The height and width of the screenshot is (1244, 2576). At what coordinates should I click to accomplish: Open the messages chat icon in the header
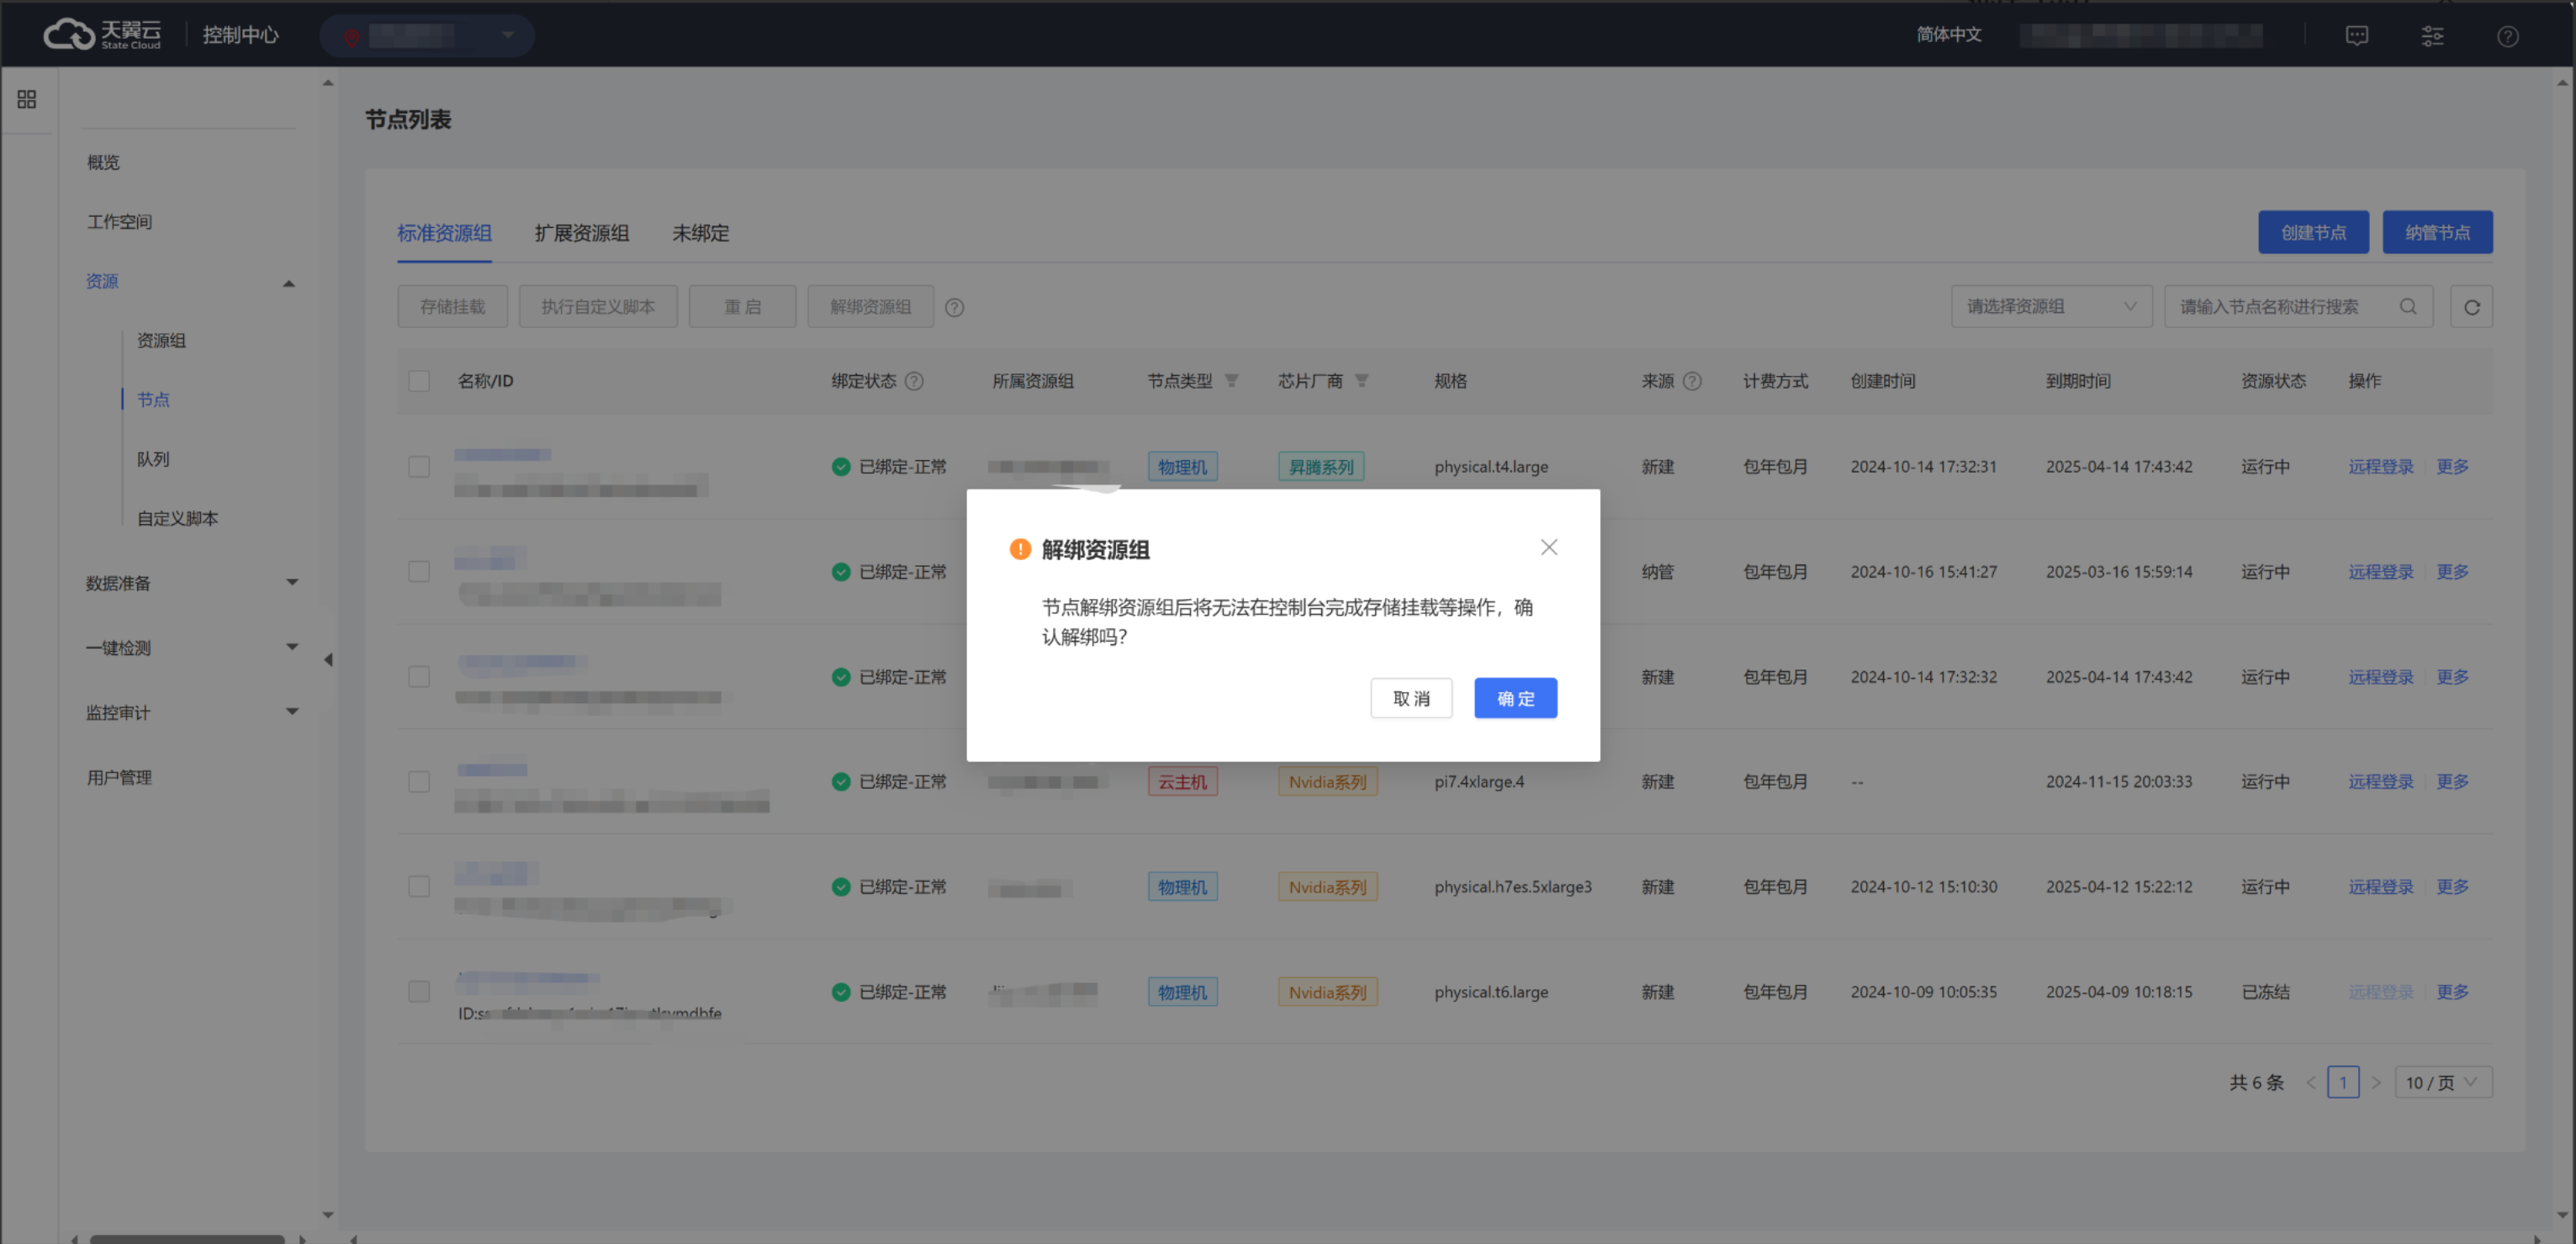(x=2357, y=35)
